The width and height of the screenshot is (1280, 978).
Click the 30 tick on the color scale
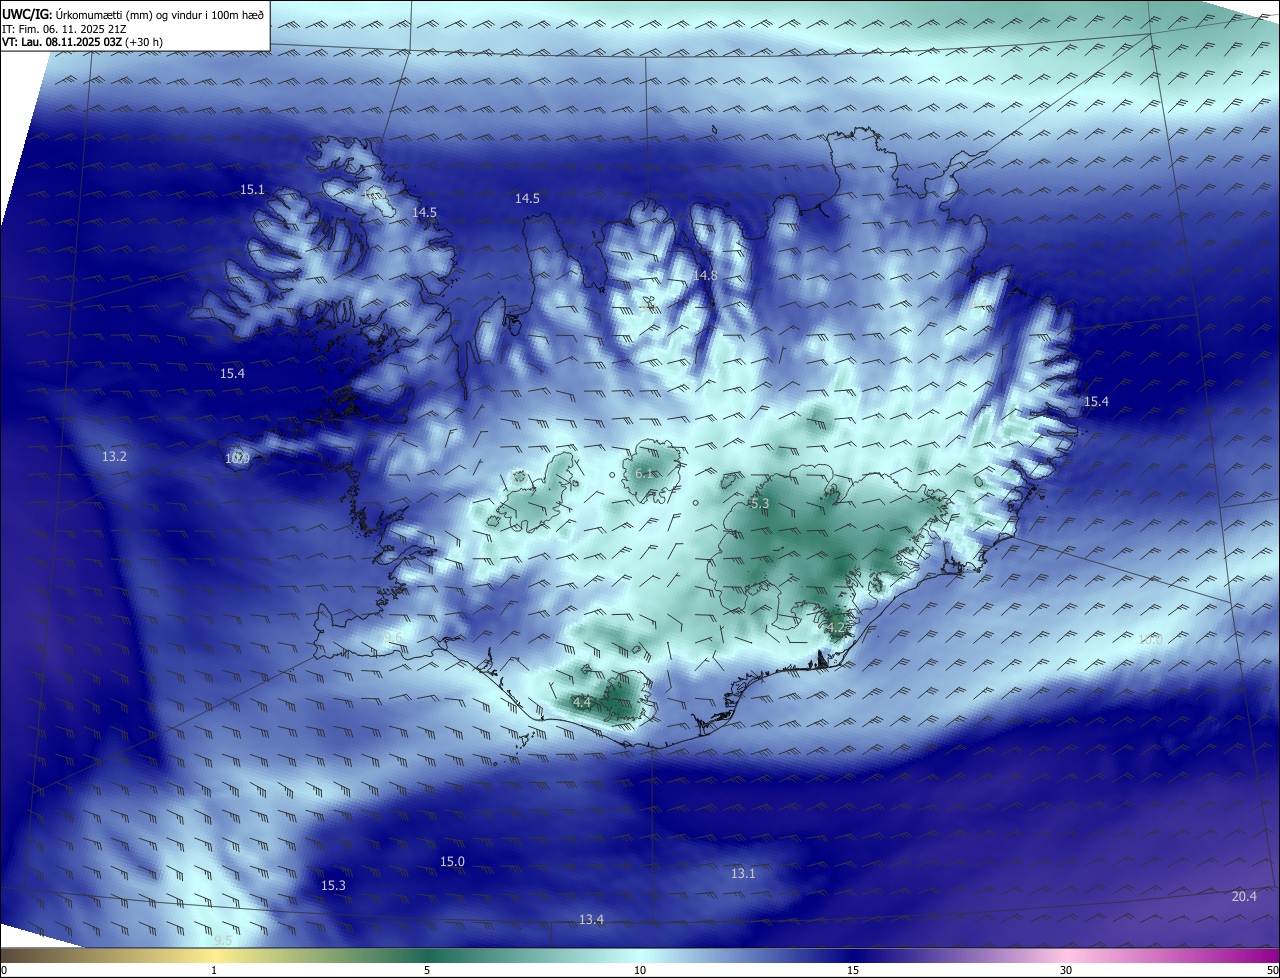point(1066,970)
